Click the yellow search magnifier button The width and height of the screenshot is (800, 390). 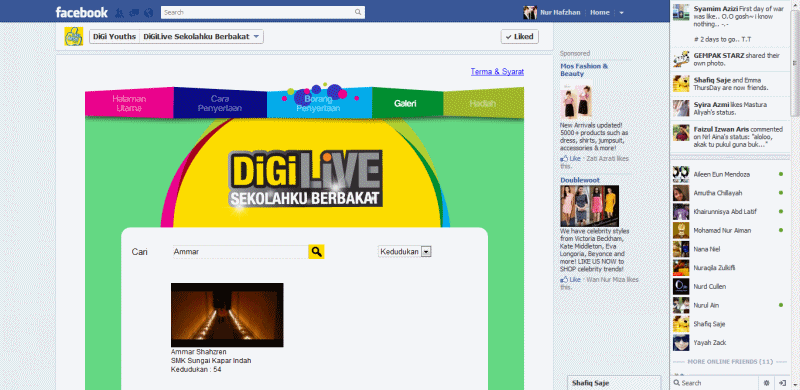(316, 252)
